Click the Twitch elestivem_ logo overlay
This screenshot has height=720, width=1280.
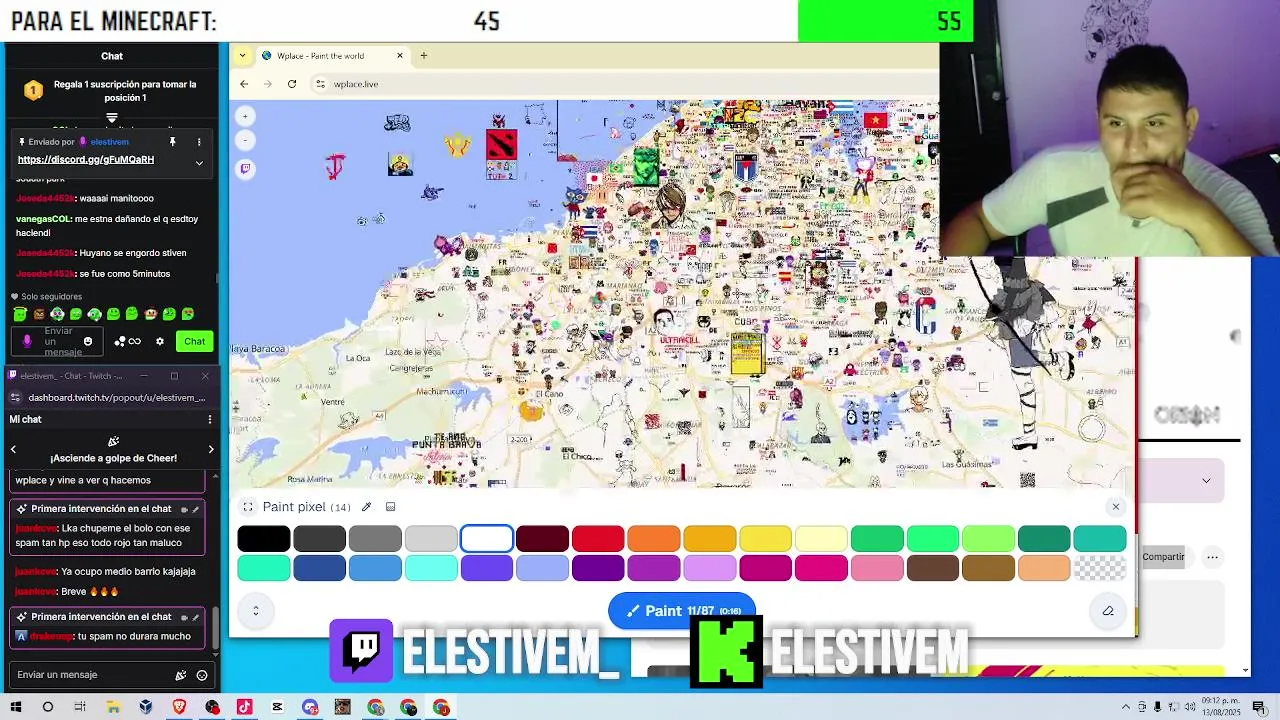(475, 652)
